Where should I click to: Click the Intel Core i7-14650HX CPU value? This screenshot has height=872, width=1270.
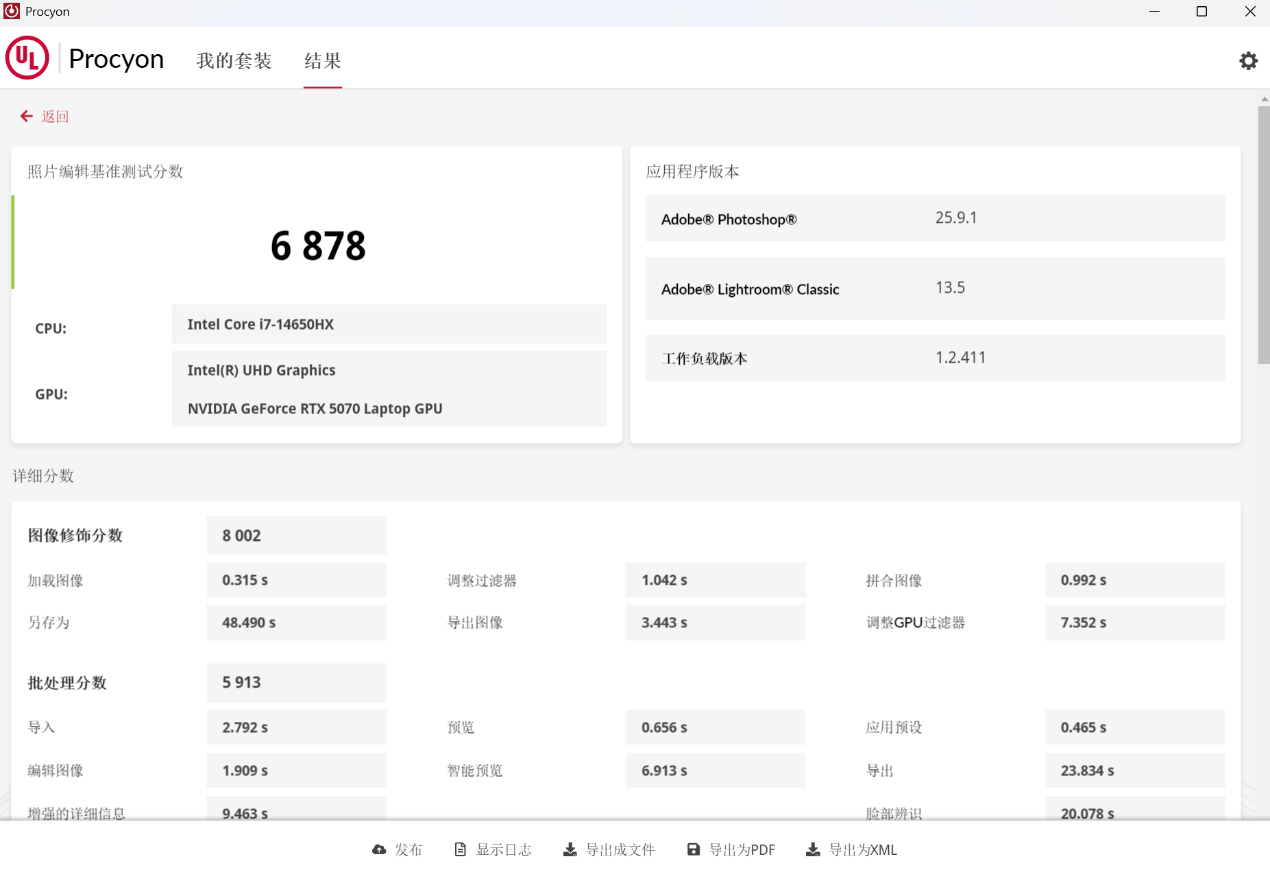click(389, 324)
